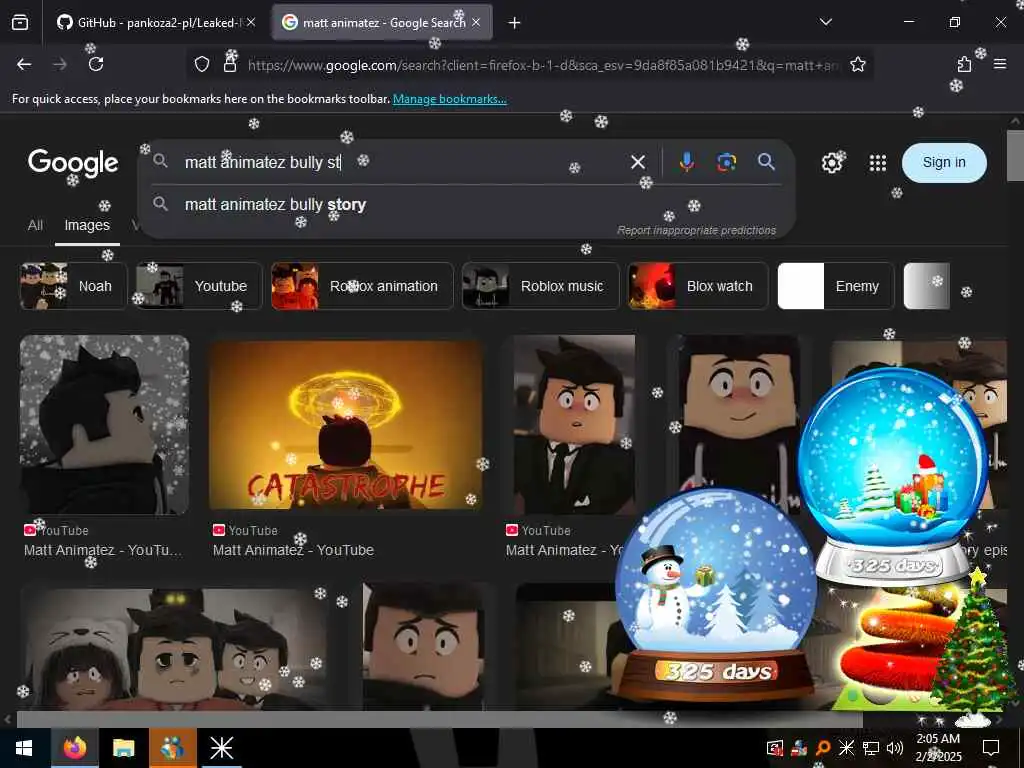Open the CATASTROPHE image result

[x=346, y=425]
